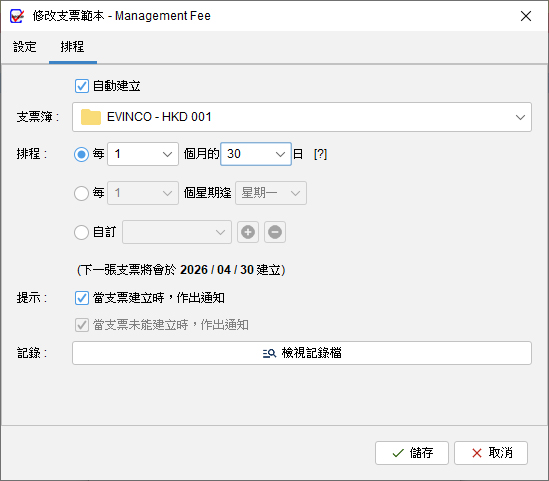
Task: Click the plus icon beside custom schedule
Action: (248, 232)
